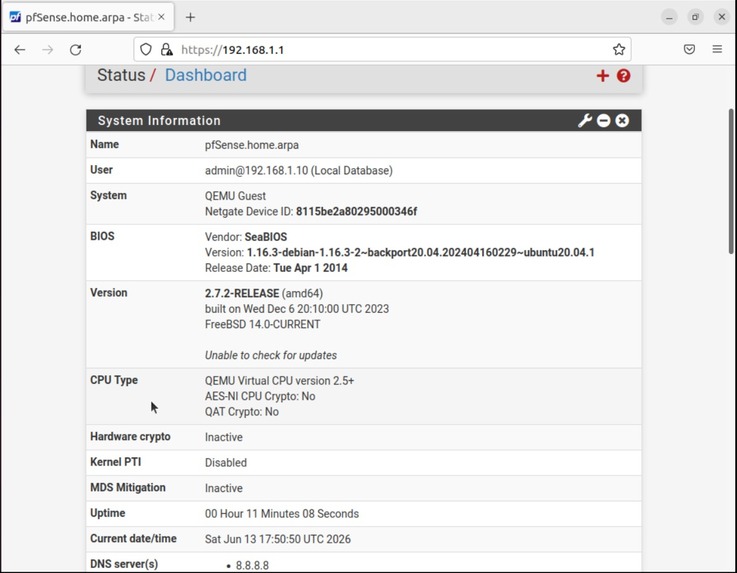Click the Uptime value text

coord(282,514)
